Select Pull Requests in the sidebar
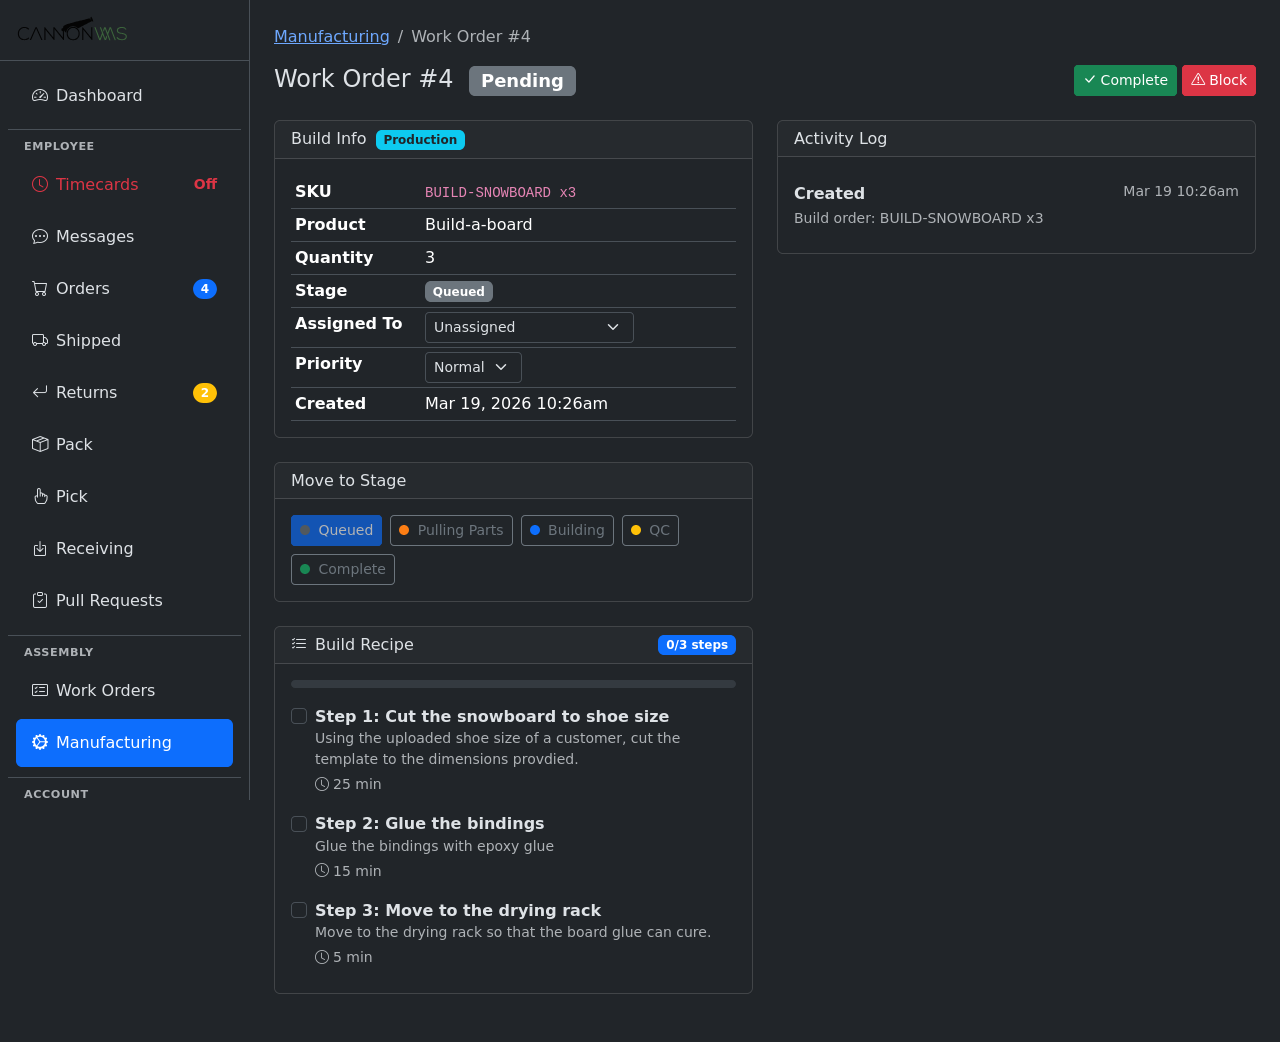Viewport: 1280px width, 1042px height. [108, 601]
